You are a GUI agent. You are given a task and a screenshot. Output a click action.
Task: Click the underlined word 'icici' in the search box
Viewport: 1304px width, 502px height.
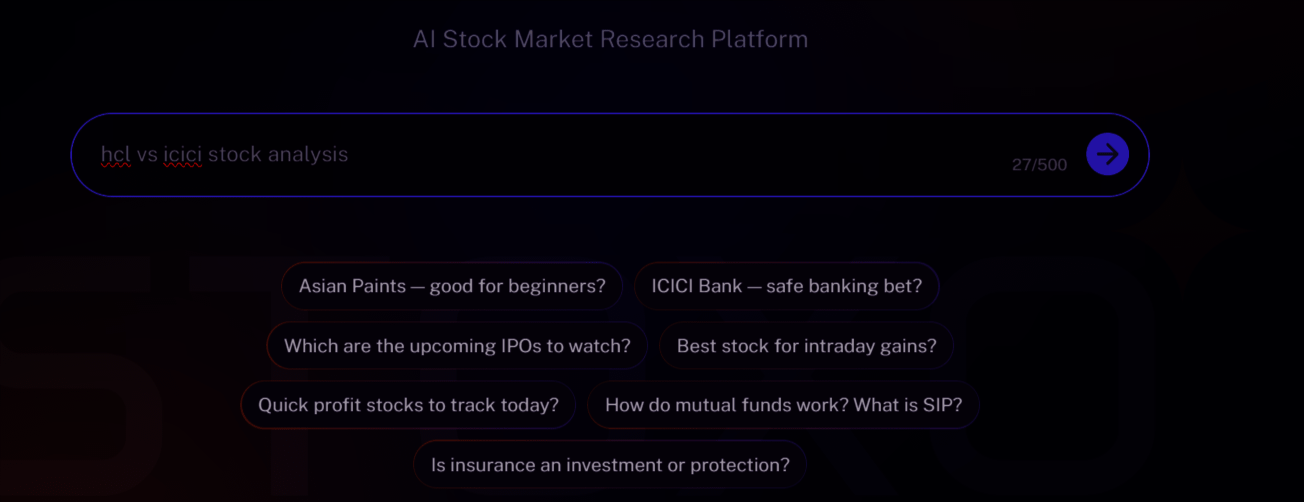tap(183, 155)
